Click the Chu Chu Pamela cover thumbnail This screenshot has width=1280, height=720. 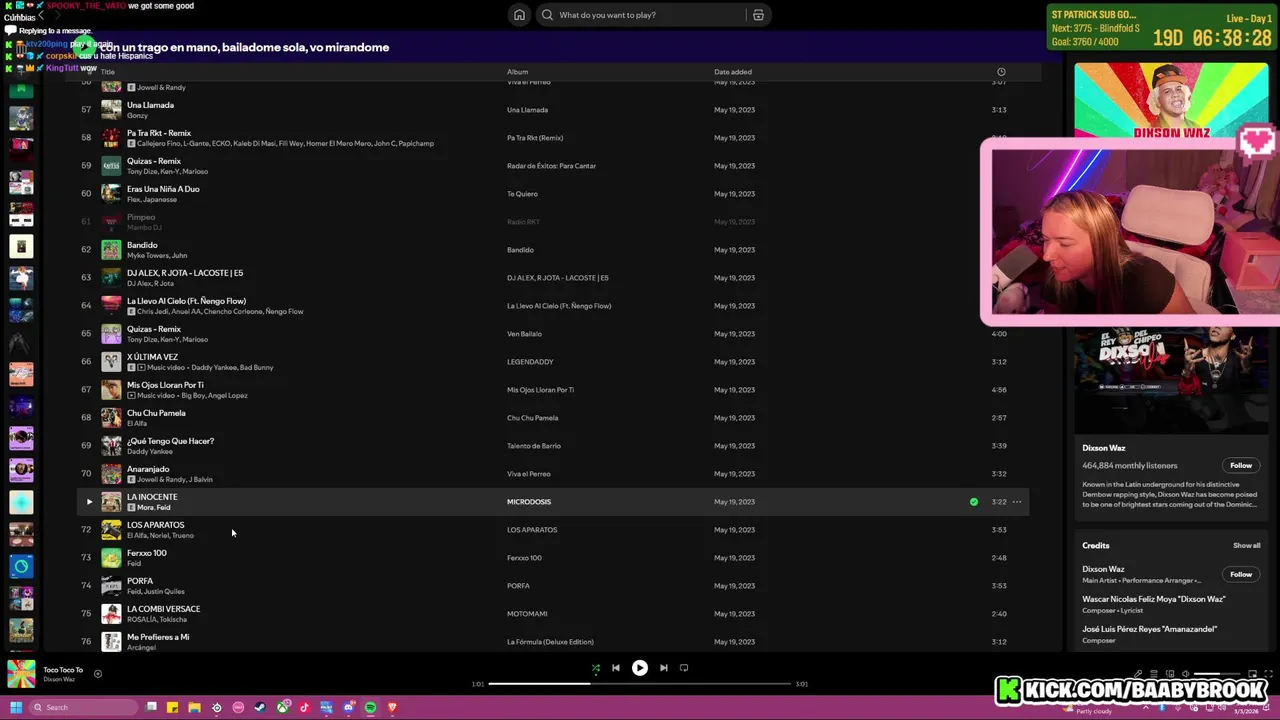pyautogui.click(x=111, y=418)
